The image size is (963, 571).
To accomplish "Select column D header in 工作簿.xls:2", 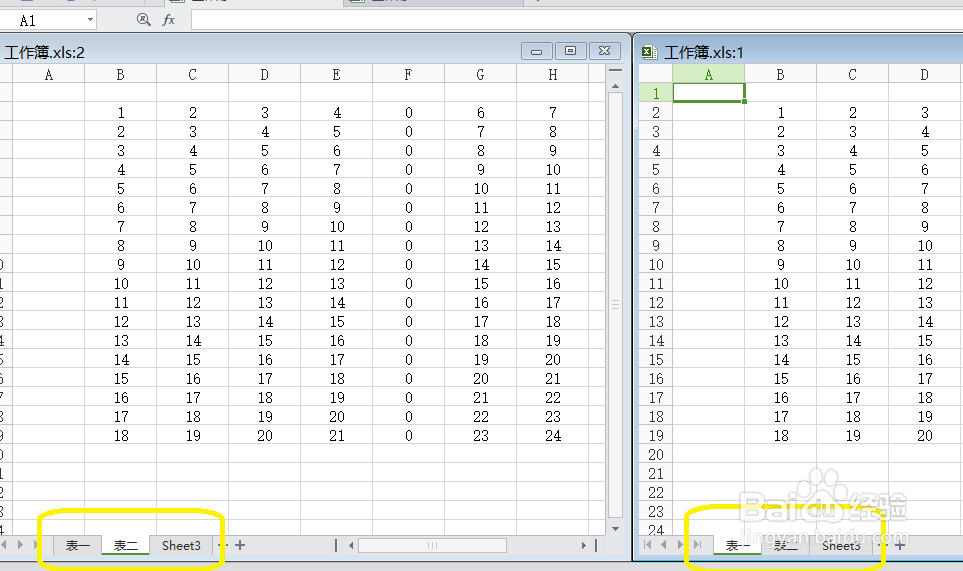I will [264, 74].
